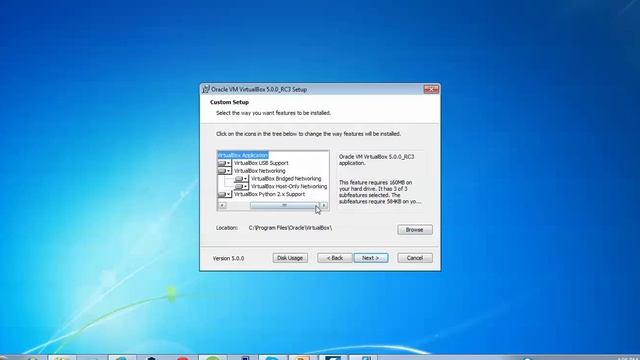
Task: Select the VirtualBox Networking label
Action: click(260, 171)
